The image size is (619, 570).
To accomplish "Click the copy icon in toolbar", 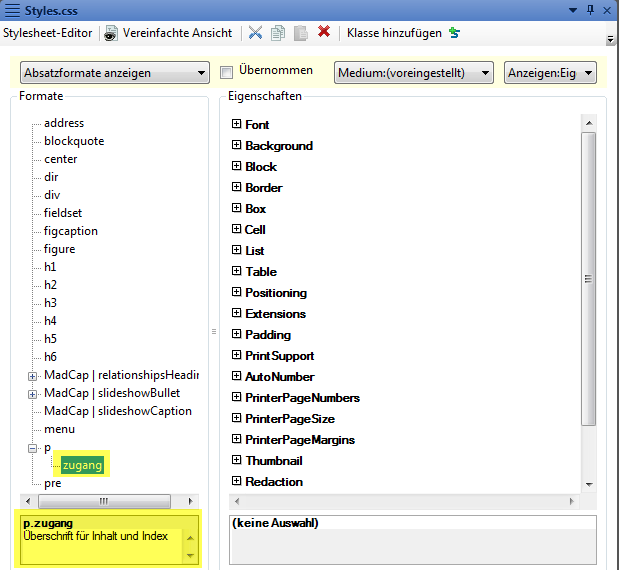I will [278, 32].
